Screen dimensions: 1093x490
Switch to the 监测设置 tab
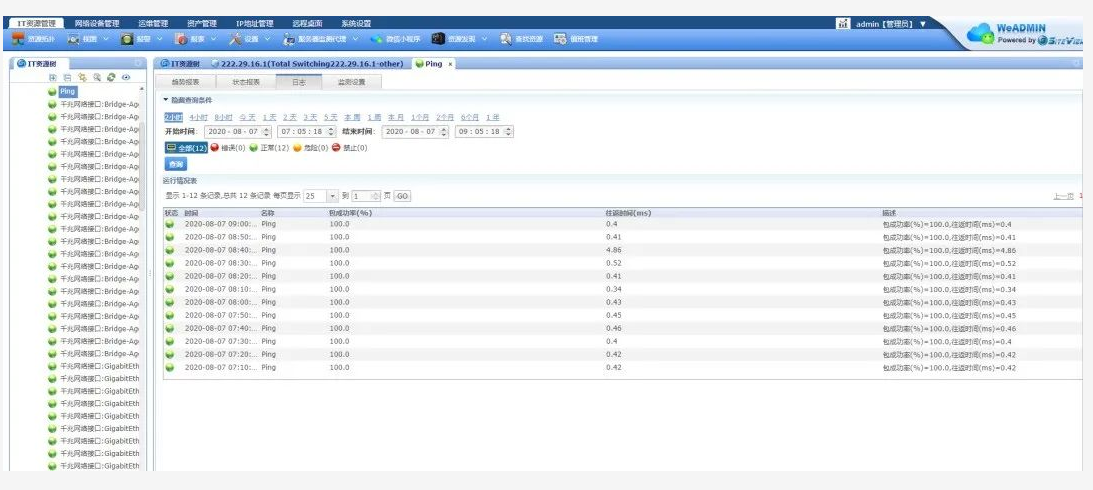coord(351,82)
